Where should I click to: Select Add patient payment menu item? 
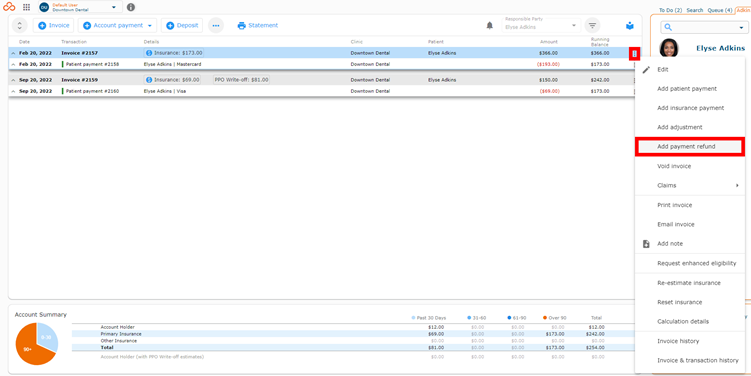tap(690, 89)
